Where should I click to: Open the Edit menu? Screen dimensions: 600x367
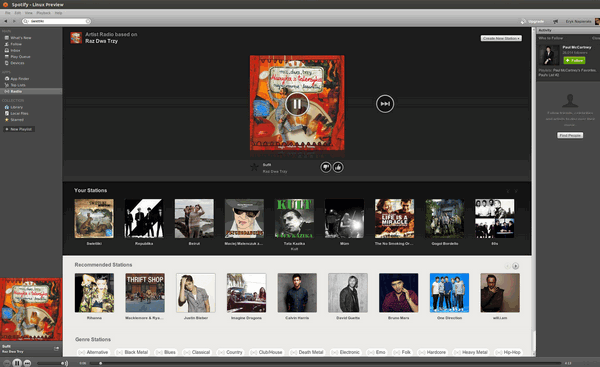point(18,13)
